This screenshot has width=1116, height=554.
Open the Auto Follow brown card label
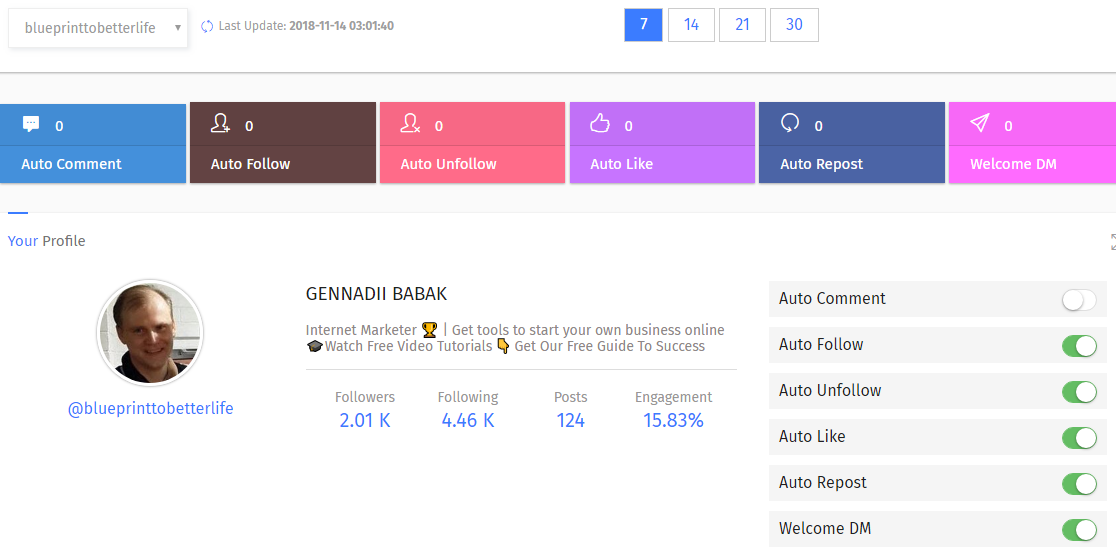click(x=251, y=164)
